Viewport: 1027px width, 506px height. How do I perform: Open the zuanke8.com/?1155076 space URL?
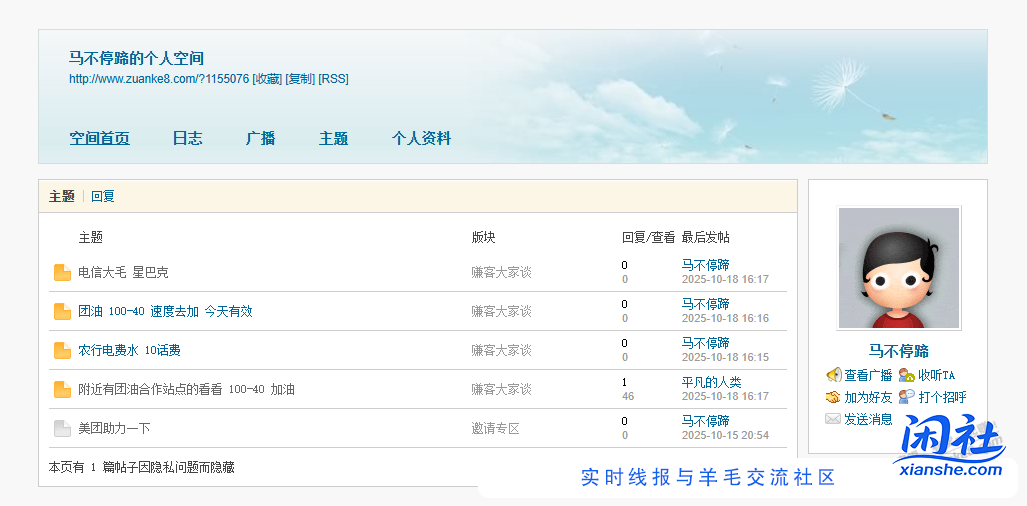click(x=159, y=79)
